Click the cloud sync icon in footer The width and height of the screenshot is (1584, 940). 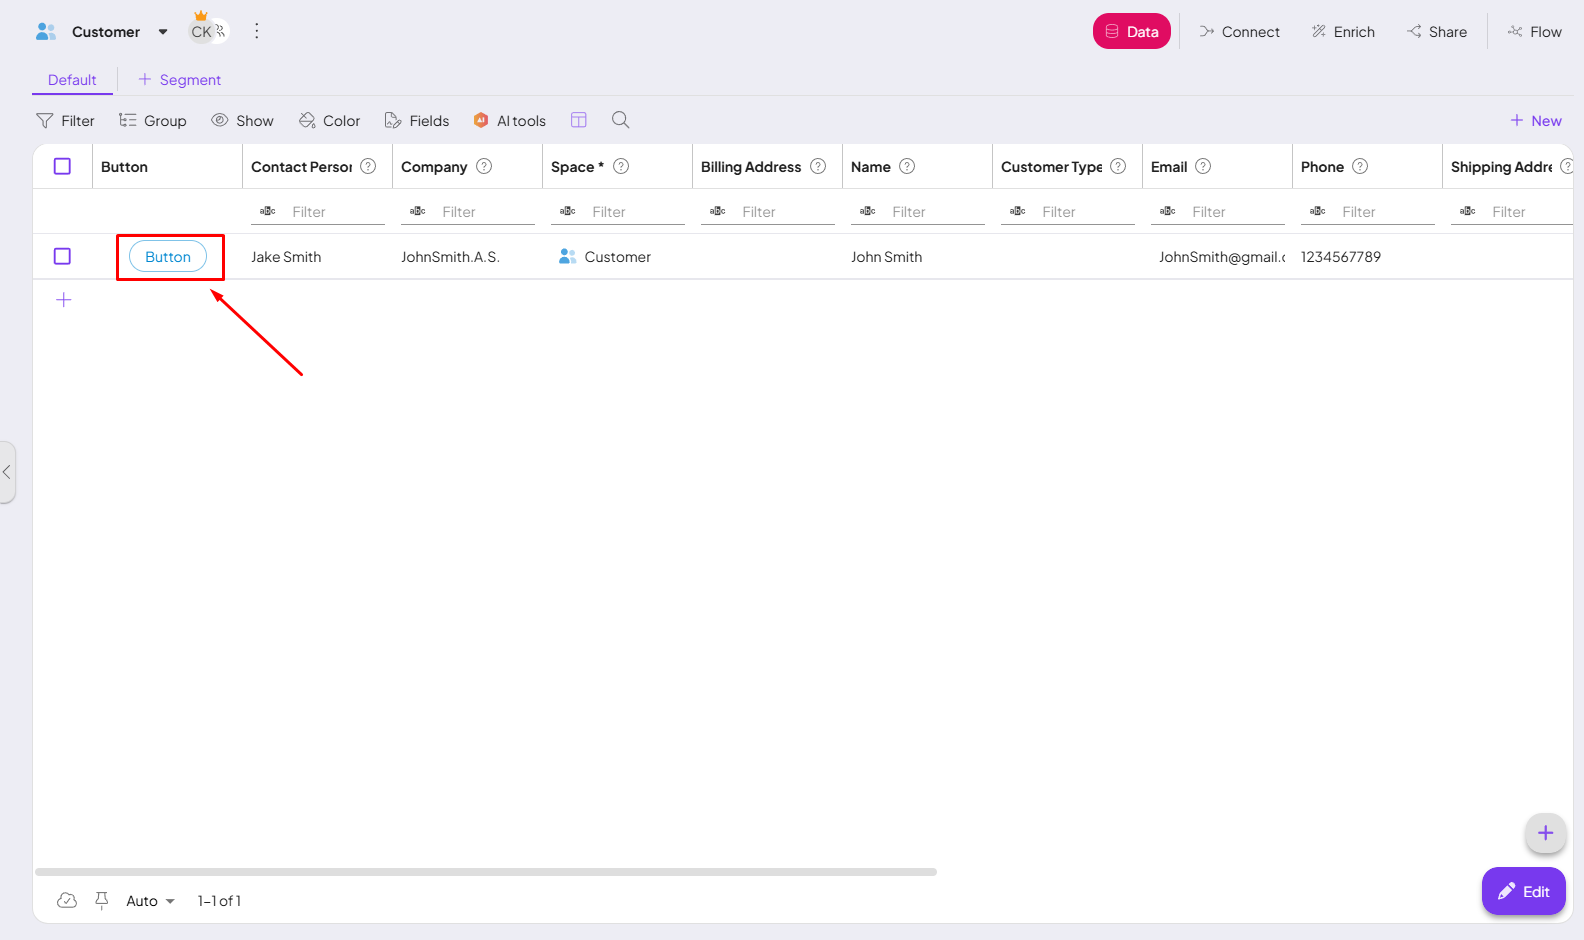coord(67,901)
